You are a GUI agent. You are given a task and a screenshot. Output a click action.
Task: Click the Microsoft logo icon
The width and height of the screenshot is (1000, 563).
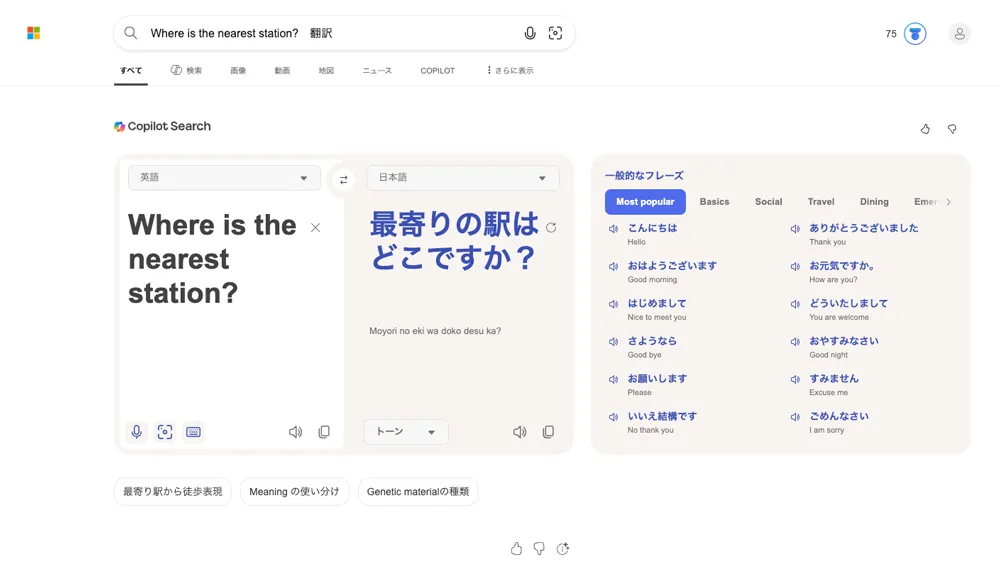[x=34, y=33]
